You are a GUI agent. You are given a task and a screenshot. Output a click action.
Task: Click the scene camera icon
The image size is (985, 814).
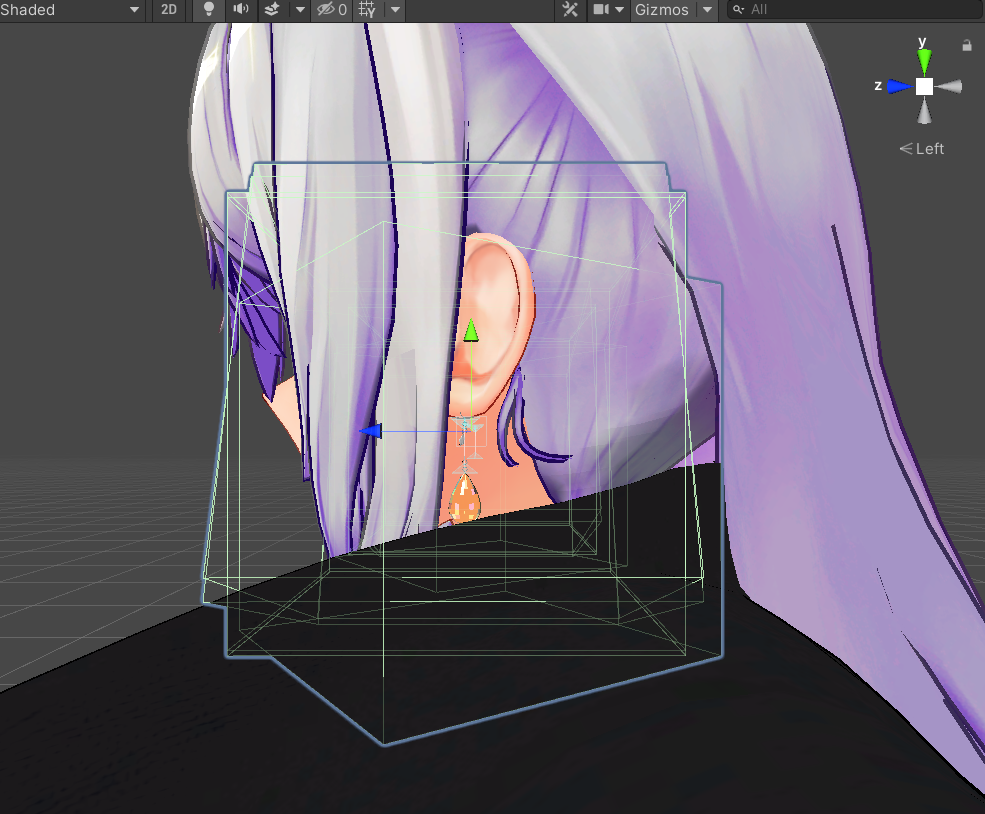[601, 9]
